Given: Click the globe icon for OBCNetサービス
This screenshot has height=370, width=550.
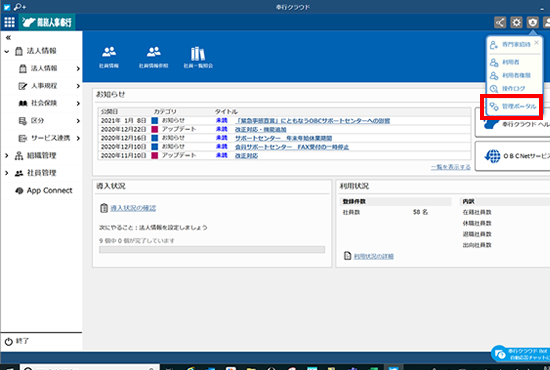Looking at the screenshot, I should click(x=492, y=156).
